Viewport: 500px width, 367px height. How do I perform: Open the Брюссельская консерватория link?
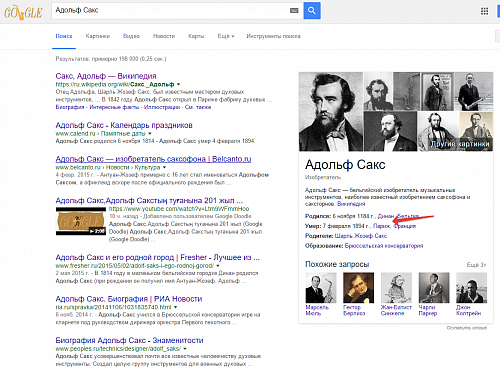[x=384, y=246]
